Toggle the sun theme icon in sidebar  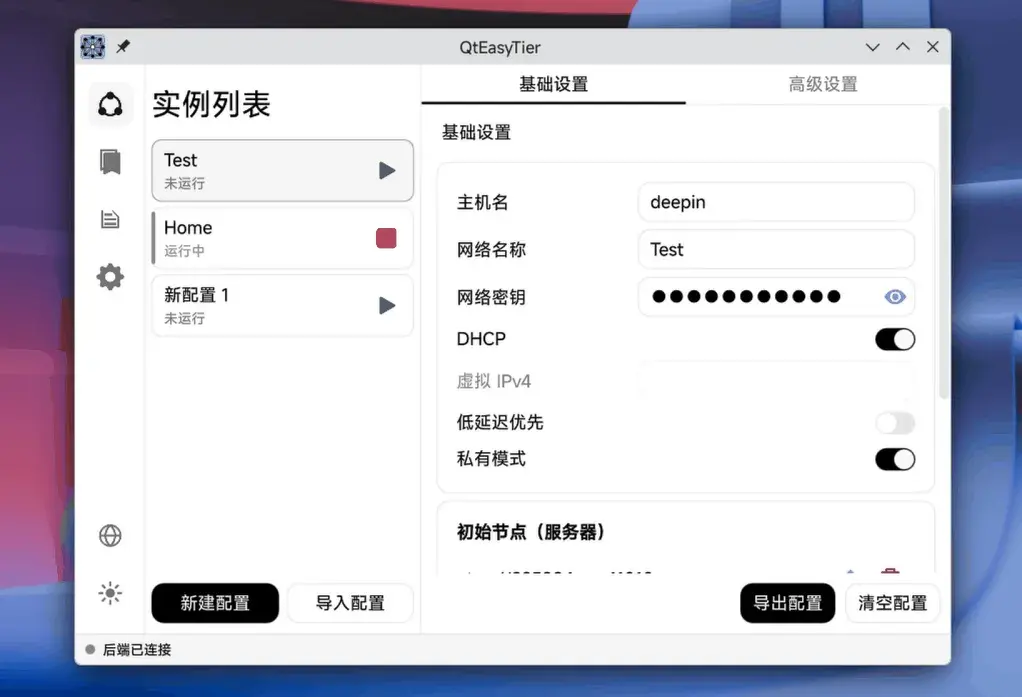tap(110, 593)
